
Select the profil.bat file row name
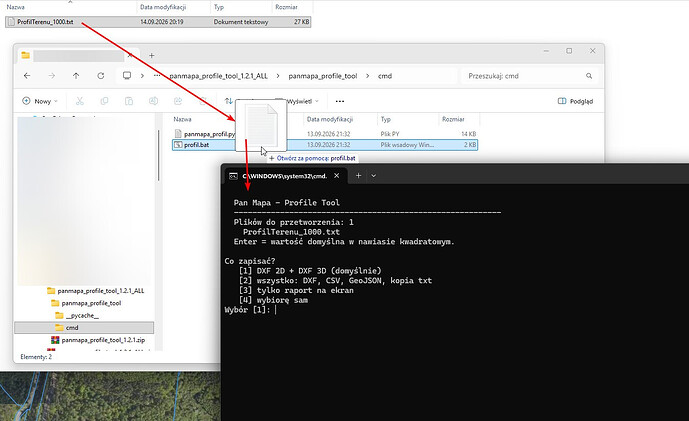196,145
